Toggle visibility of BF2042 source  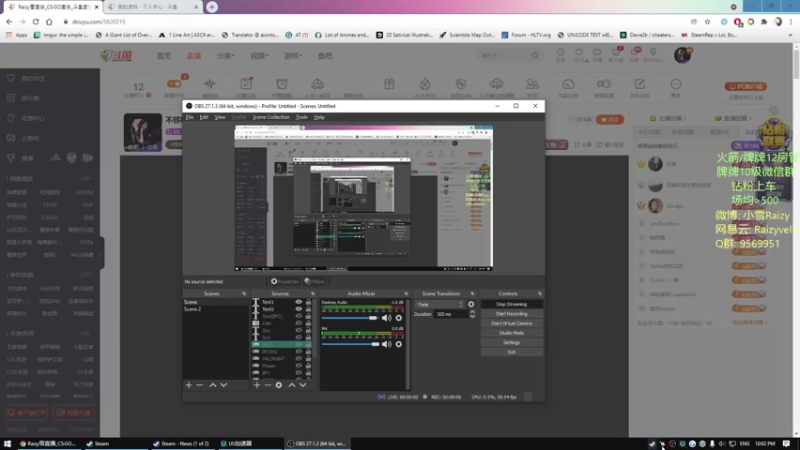pos(298,352)
